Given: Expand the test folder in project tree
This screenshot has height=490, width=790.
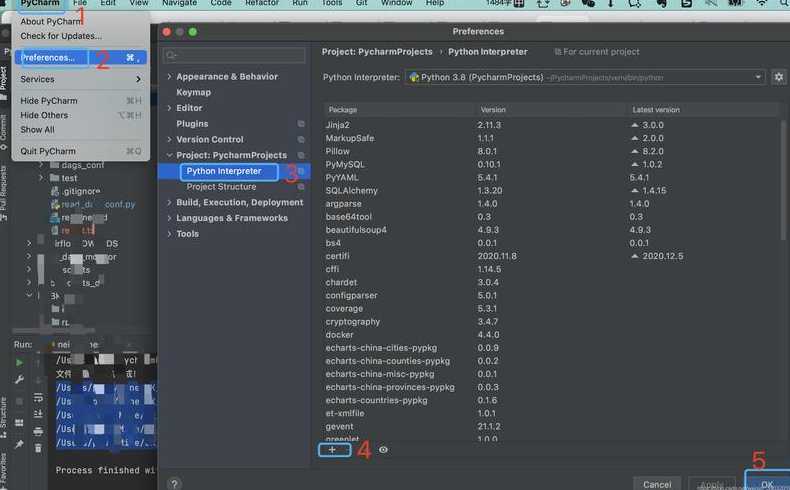Looking at the screenshot, I should click(41, 178).
